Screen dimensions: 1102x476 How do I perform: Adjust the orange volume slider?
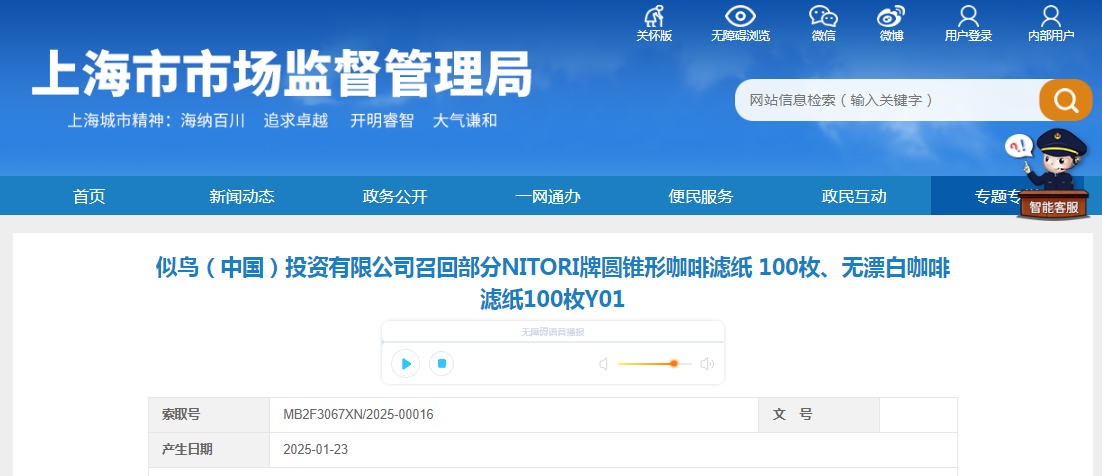pos(654,364)
